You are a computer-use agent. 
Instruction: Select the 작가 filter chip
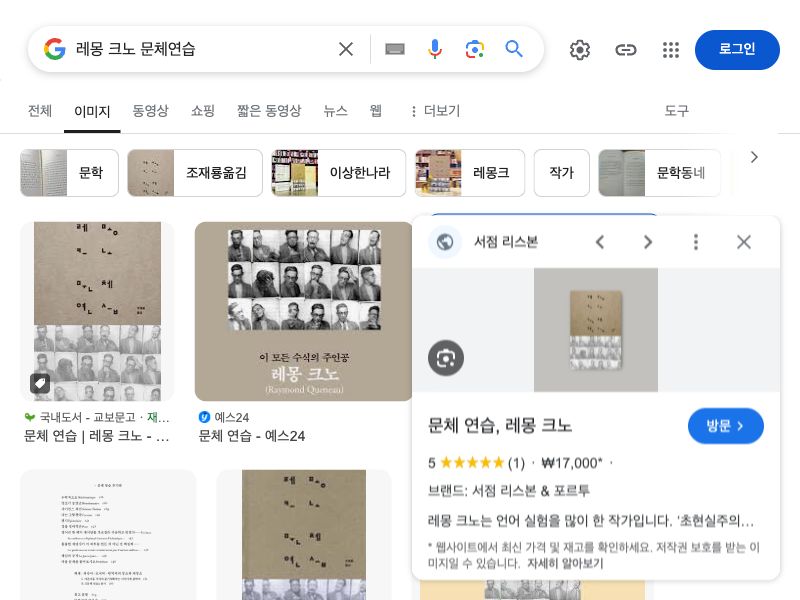point(562,173)
